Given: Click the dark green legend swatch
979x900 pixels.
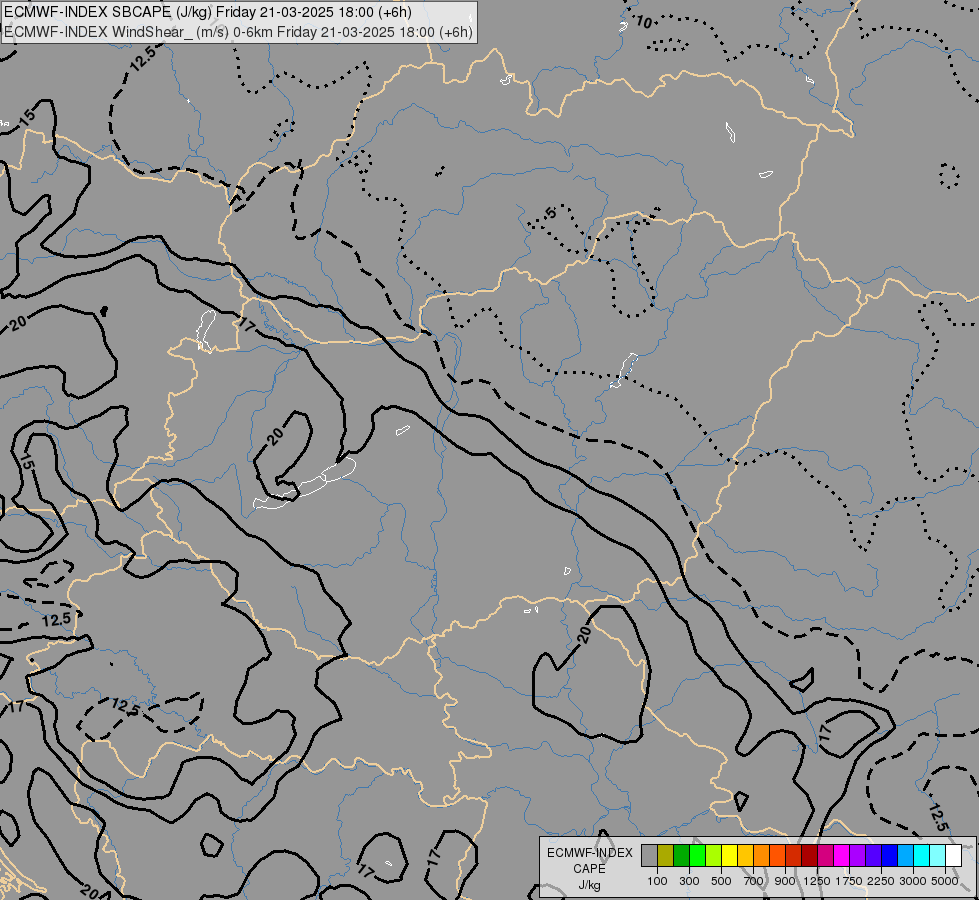Looking at the screenshot, I should (x=682, y=855).
